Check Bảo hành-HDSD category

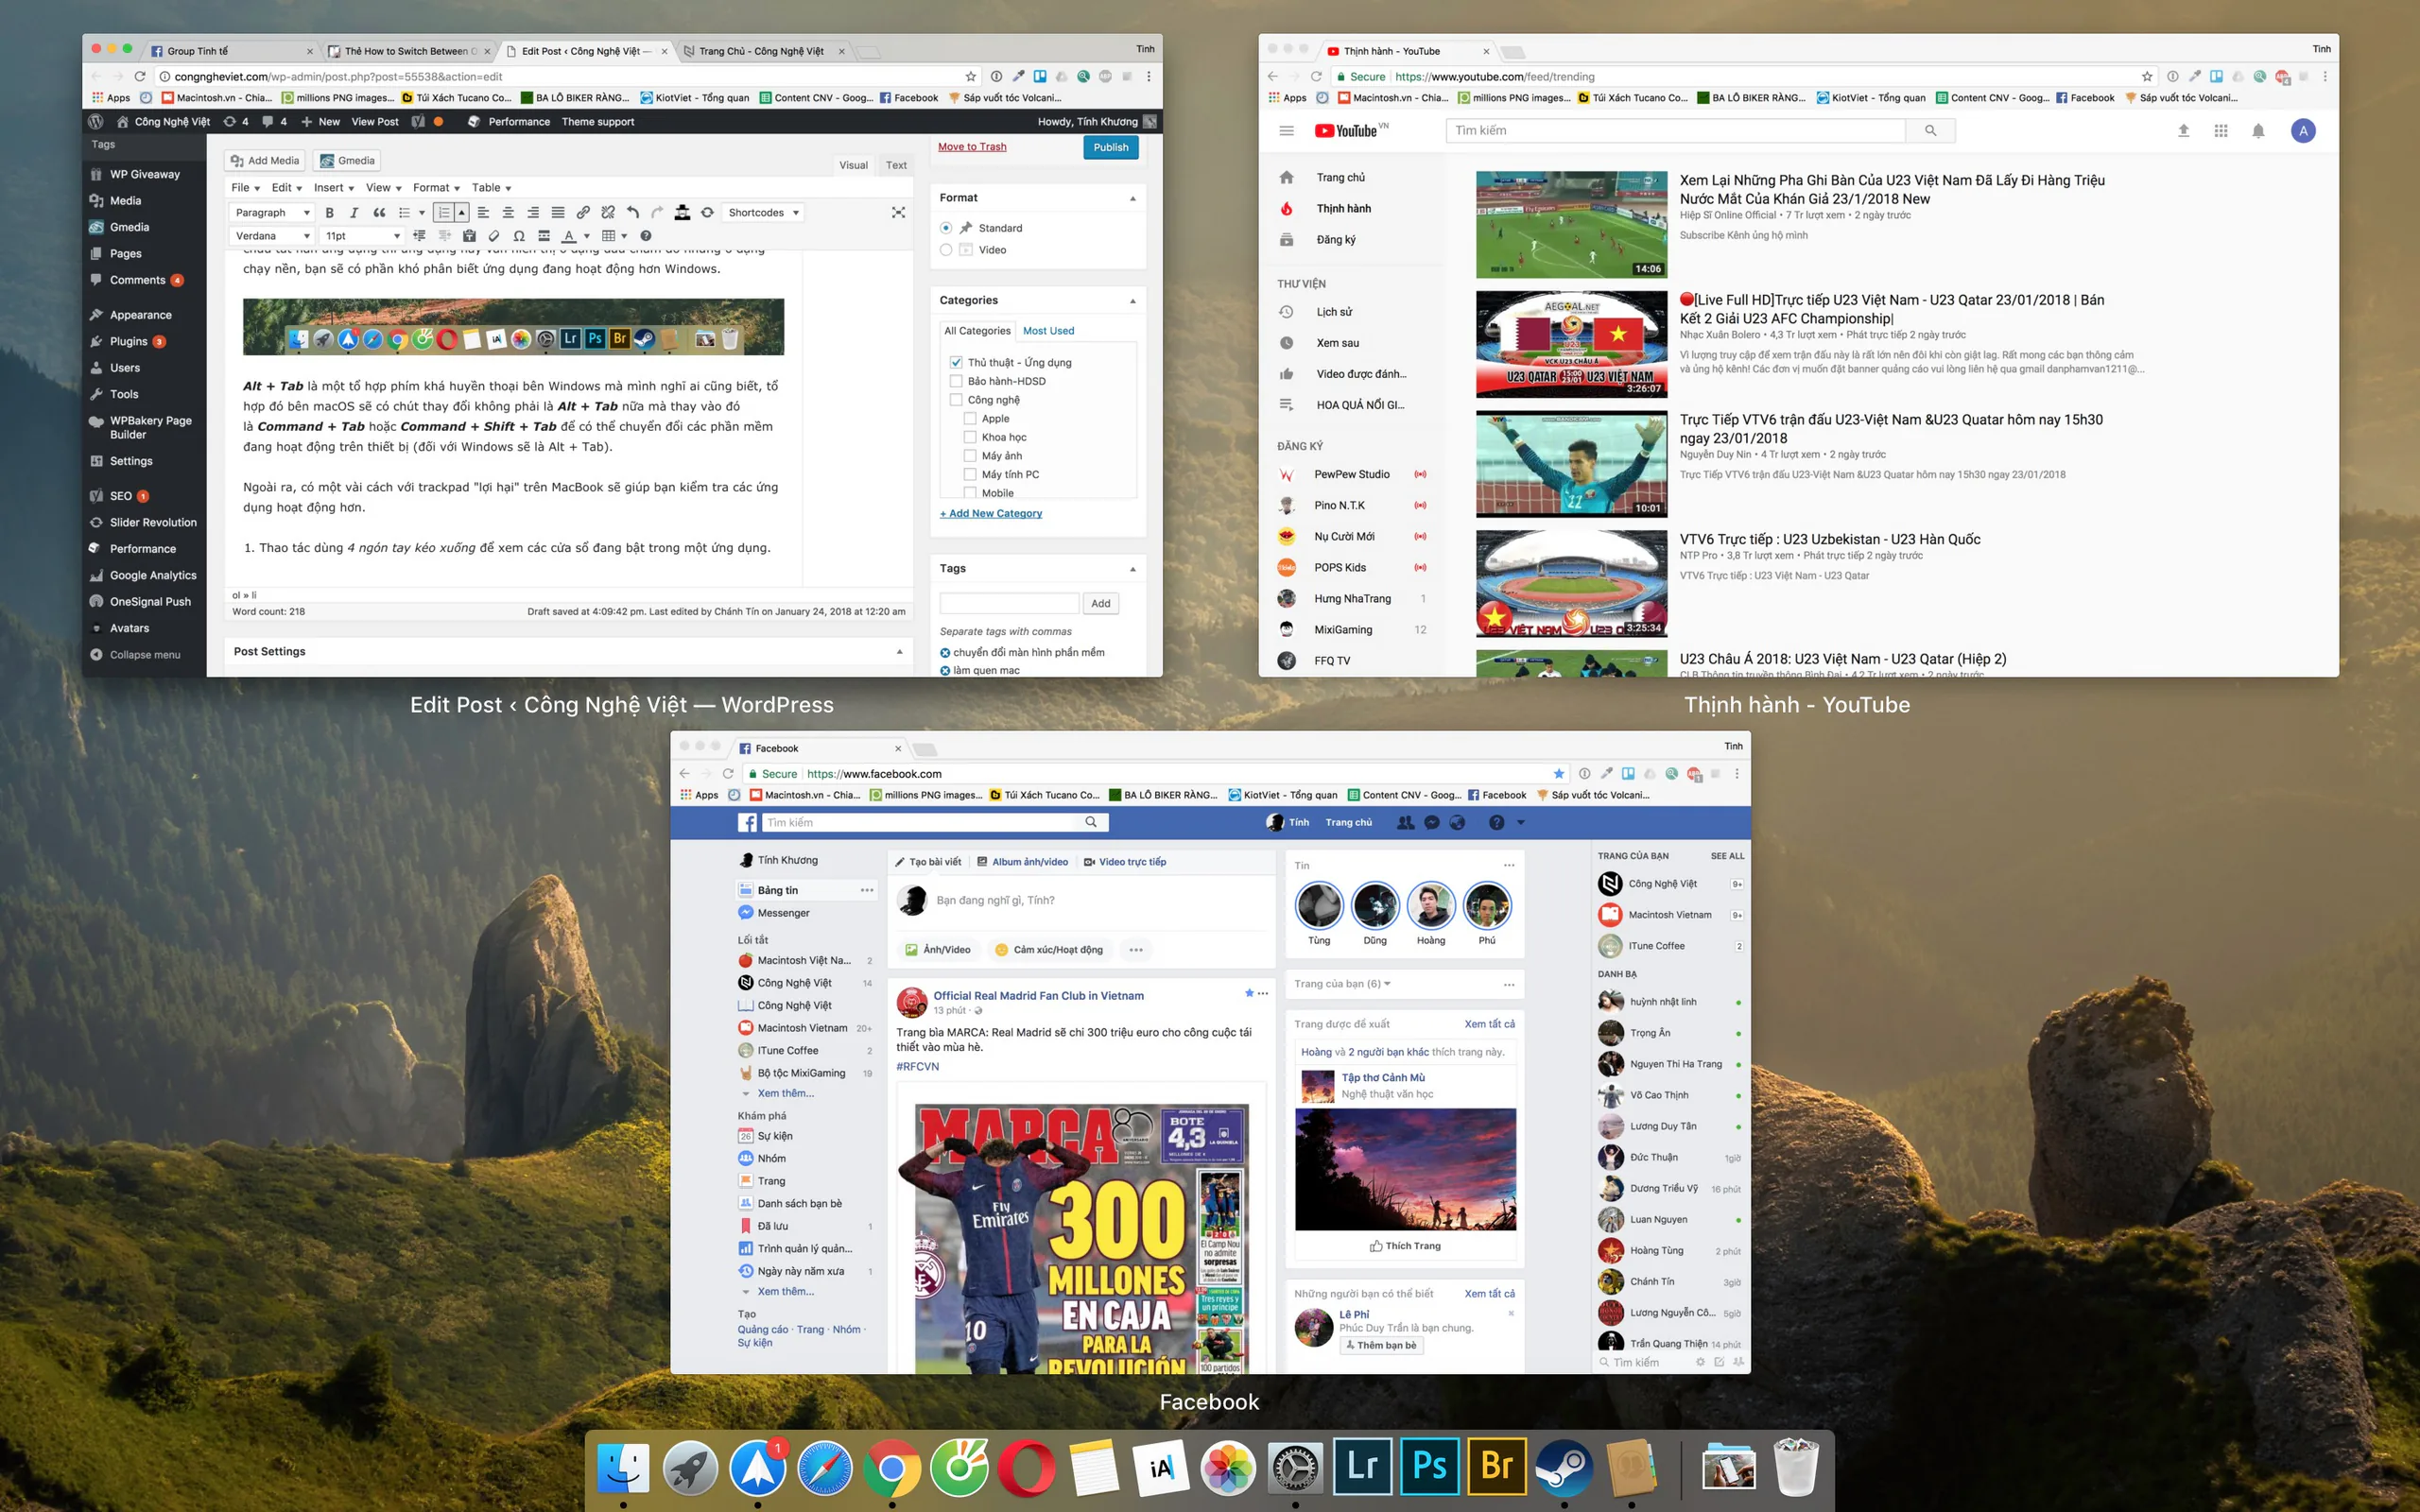click(x=956, y=381)
